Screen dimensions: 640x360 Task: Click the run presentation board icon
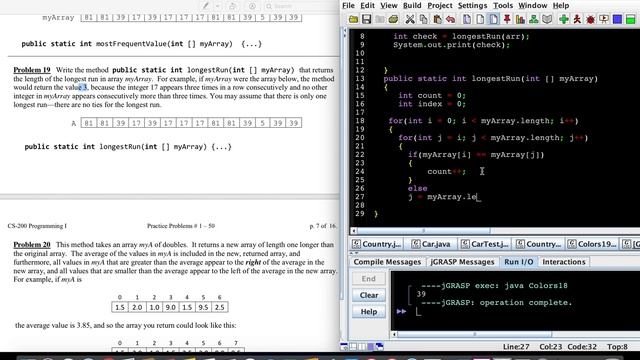604,19
